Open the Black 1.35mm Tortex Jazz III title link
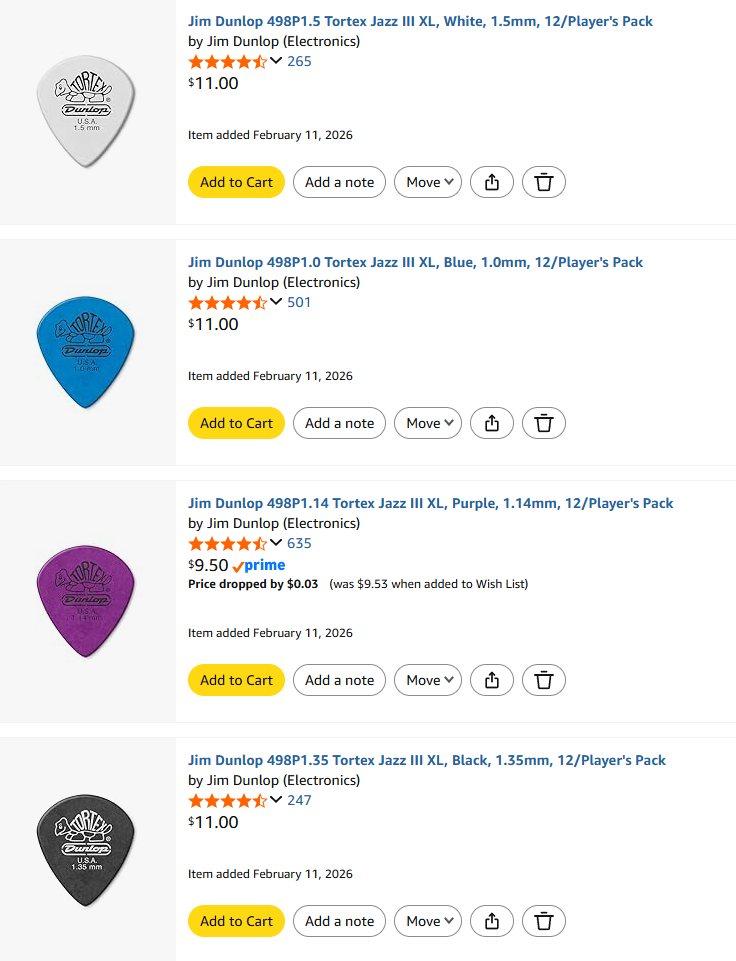736x961 pixels. point(426,760)
